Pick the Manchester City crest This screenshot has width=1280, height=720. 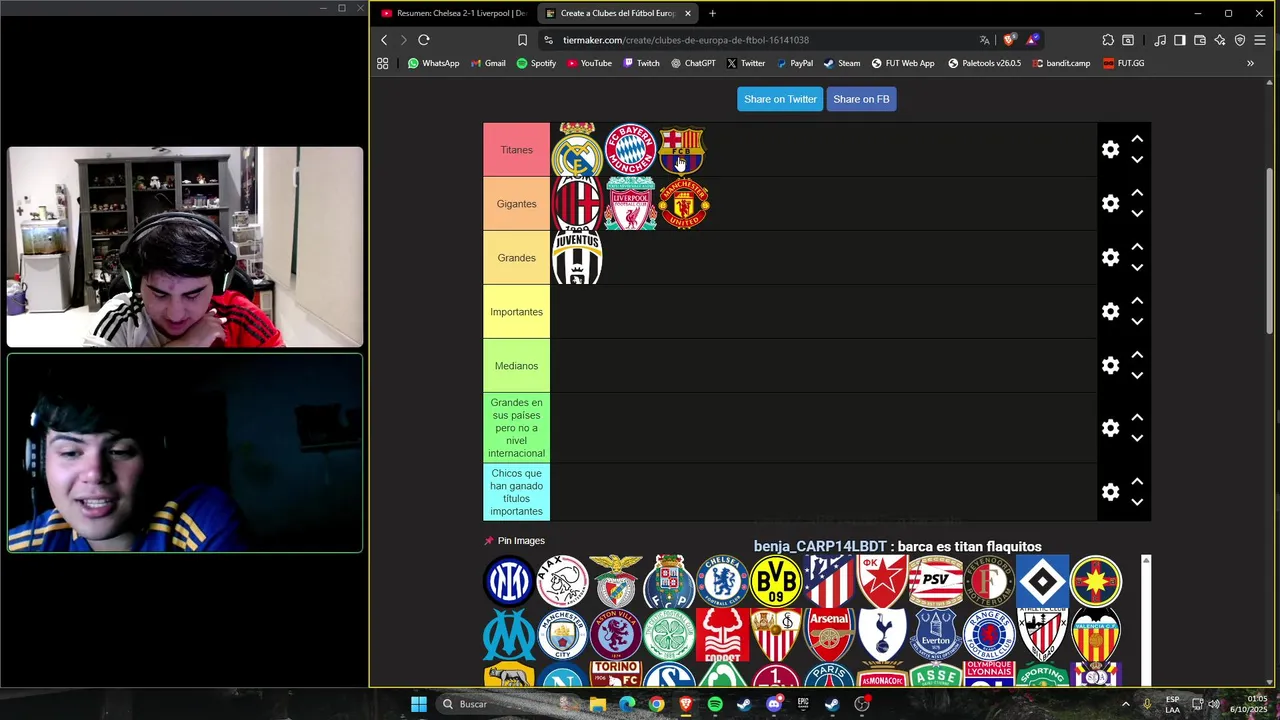point(562,634)
